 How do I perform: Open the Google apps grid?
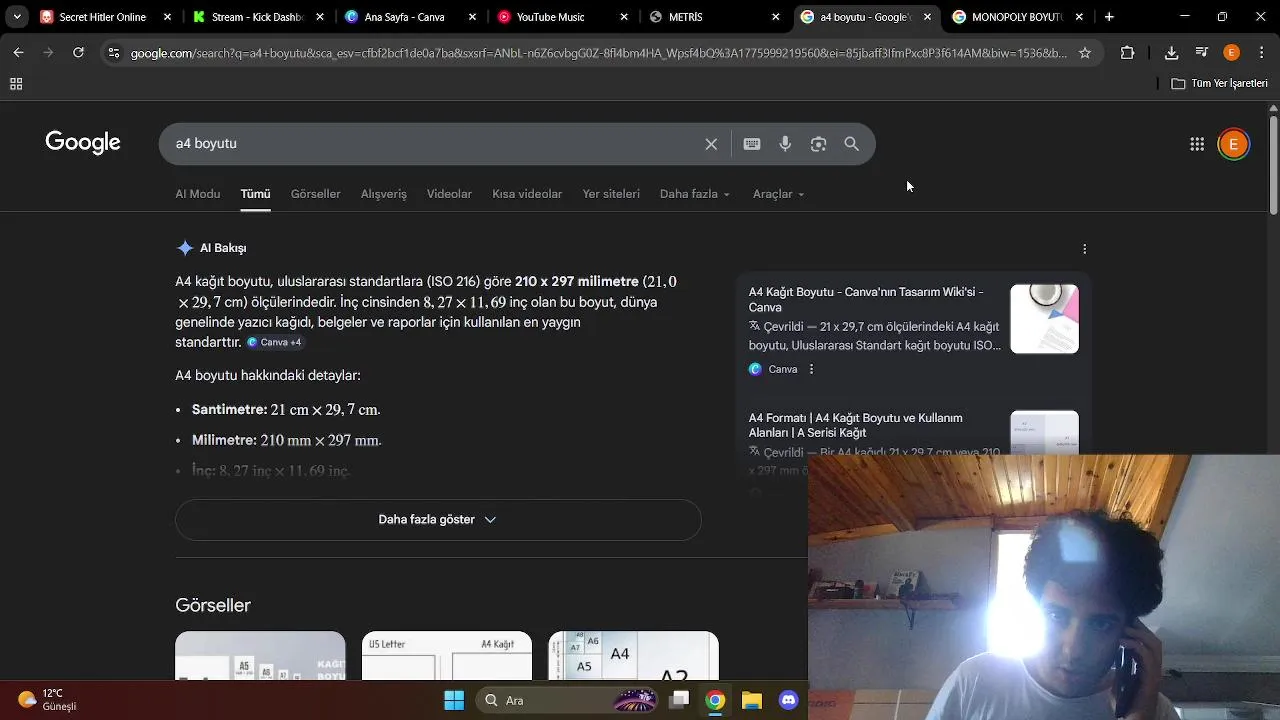pos(1197,144)
